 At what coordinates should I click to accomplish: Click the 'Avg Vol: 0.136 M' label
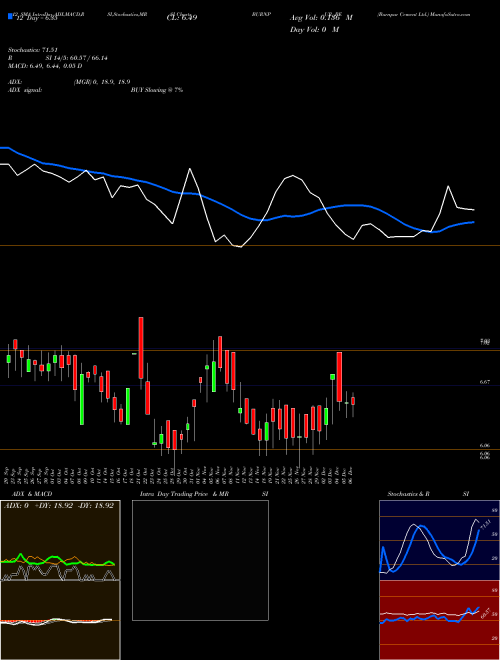tap(321, 18)
